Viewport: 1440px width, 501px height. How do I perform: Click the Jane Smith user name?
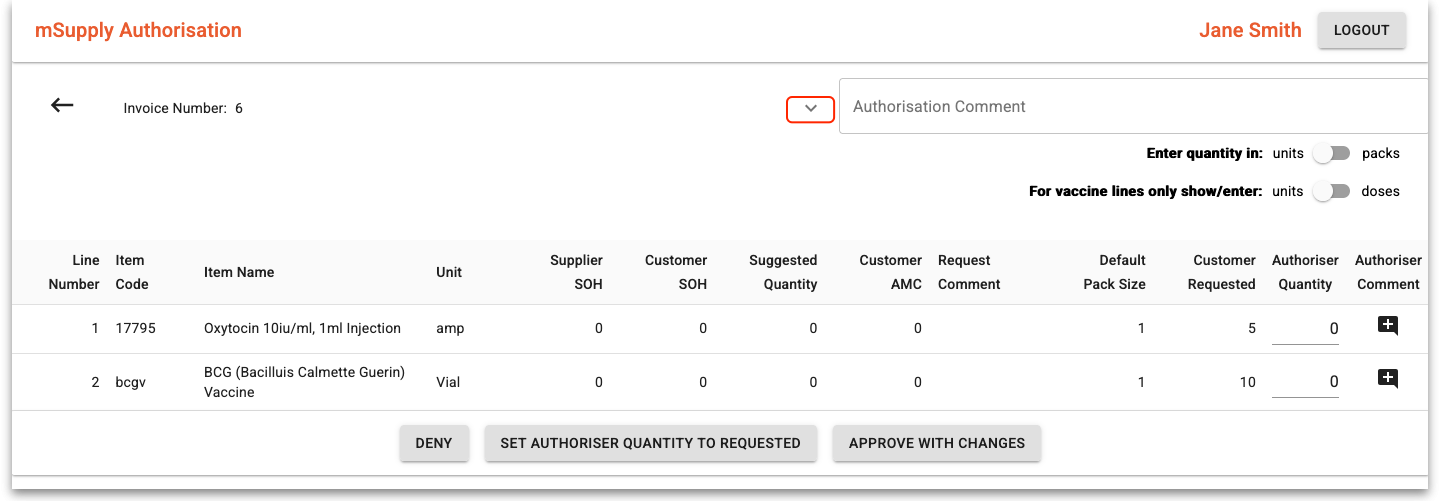pyautogui.click(x=1250, y=30)
